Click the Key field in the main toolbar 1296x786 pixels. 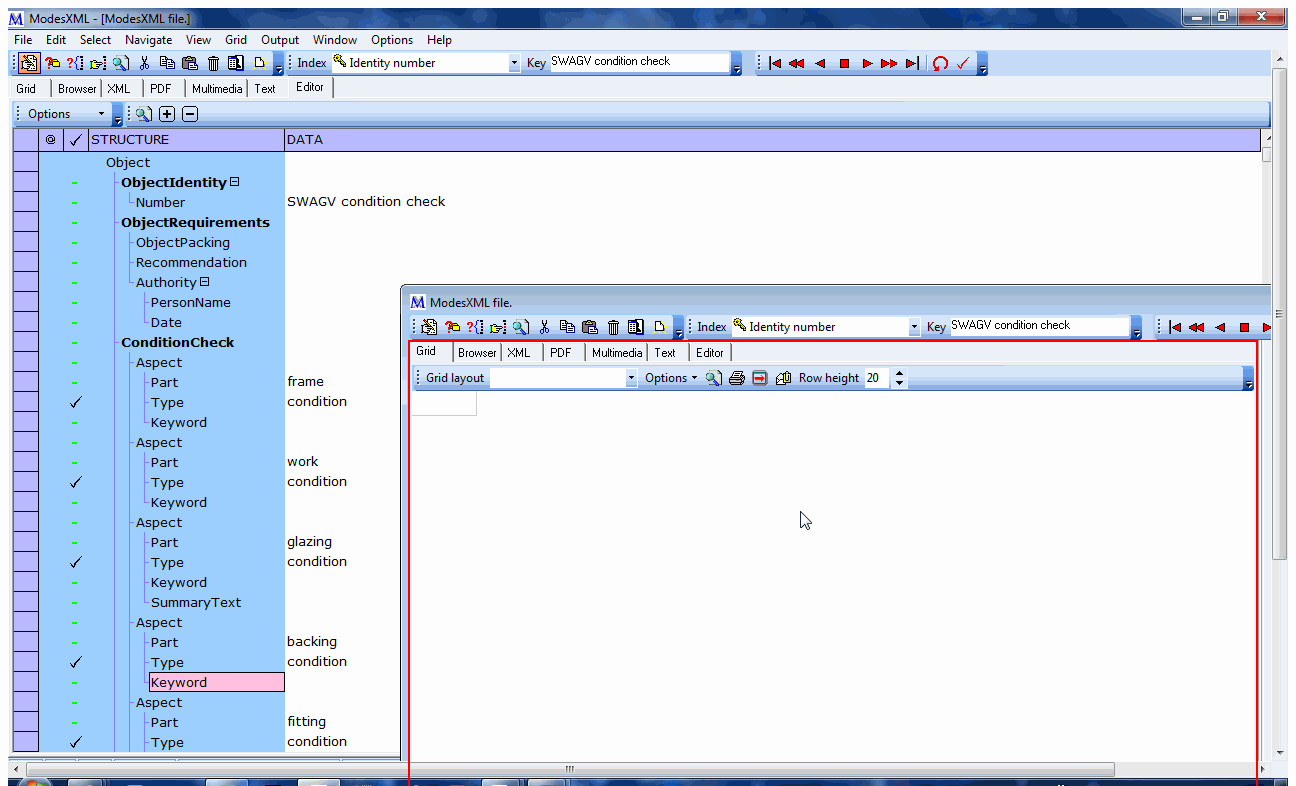tap(640, 62)
